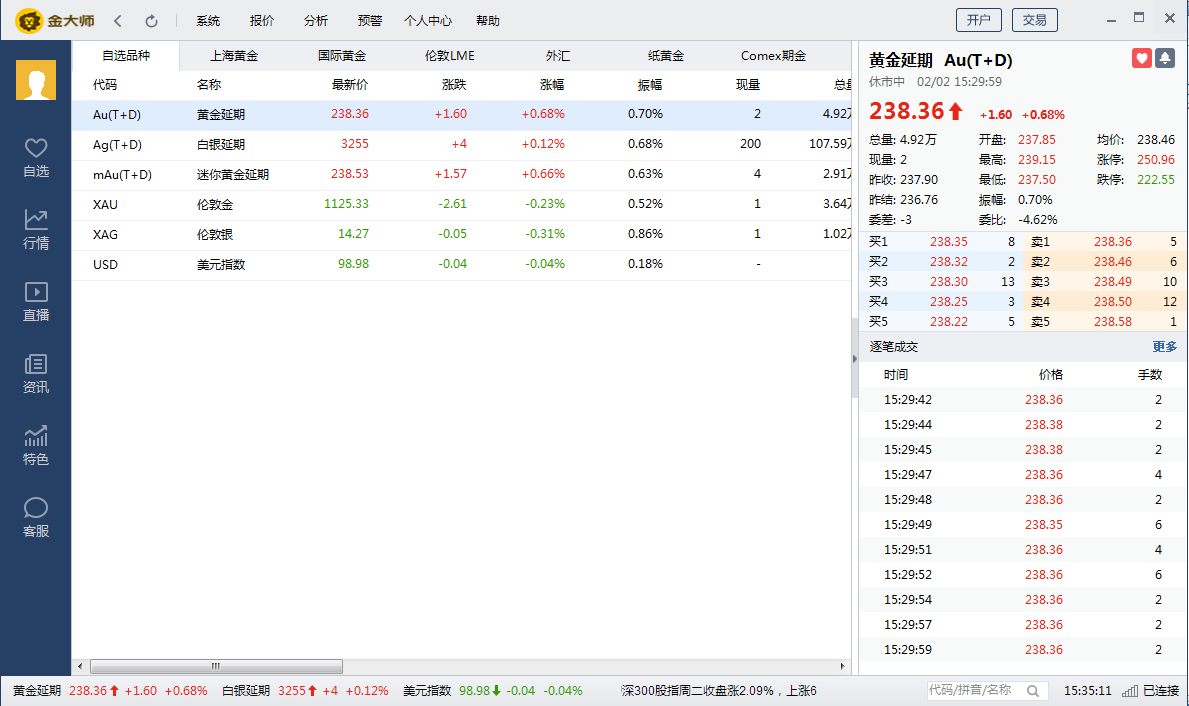Sort by the 涨幅 column header
1189x706 pixels.
tap(552, 85)
